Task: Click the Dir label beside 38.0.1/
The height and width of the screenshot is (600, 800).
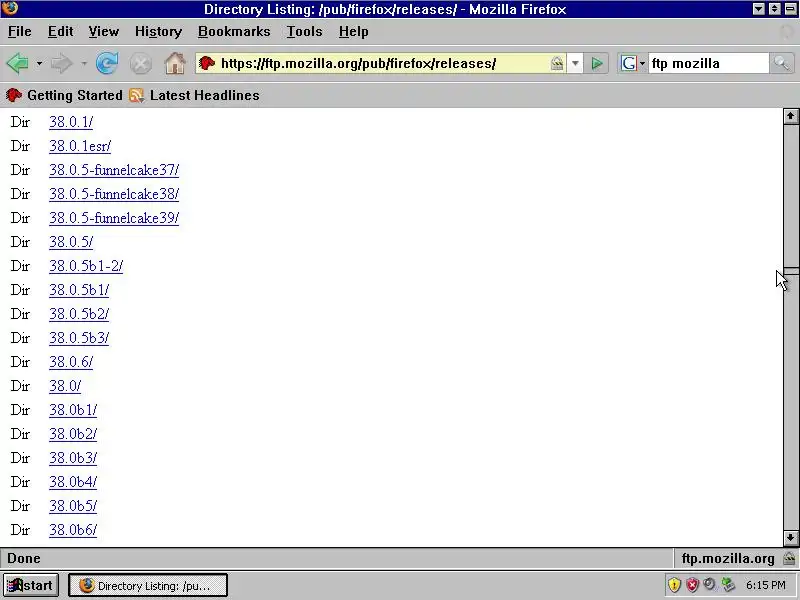Action: click(20, 122)
